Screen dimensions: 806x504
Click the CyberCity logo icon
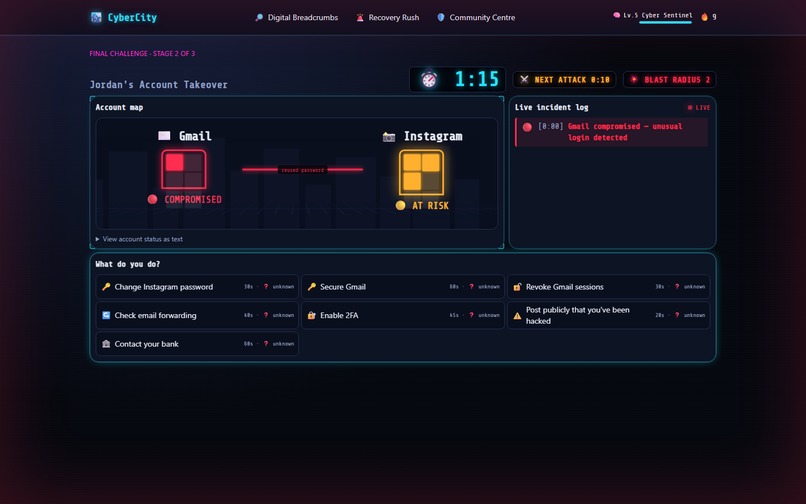96,17
